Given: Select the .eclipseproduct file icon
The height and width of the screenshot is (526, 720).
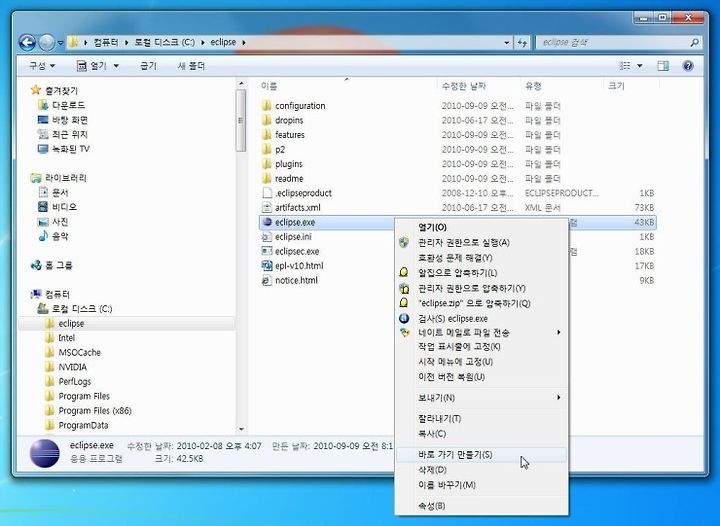Looking at the screenshot, I should [x=267, y=193].
